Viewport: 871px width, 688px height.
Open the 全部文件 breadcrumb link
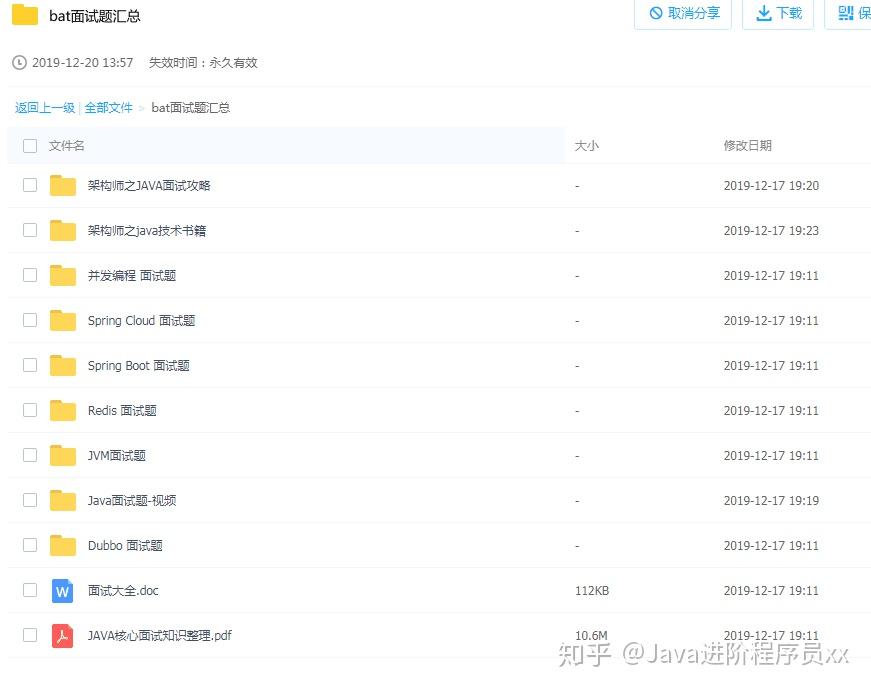109,107
